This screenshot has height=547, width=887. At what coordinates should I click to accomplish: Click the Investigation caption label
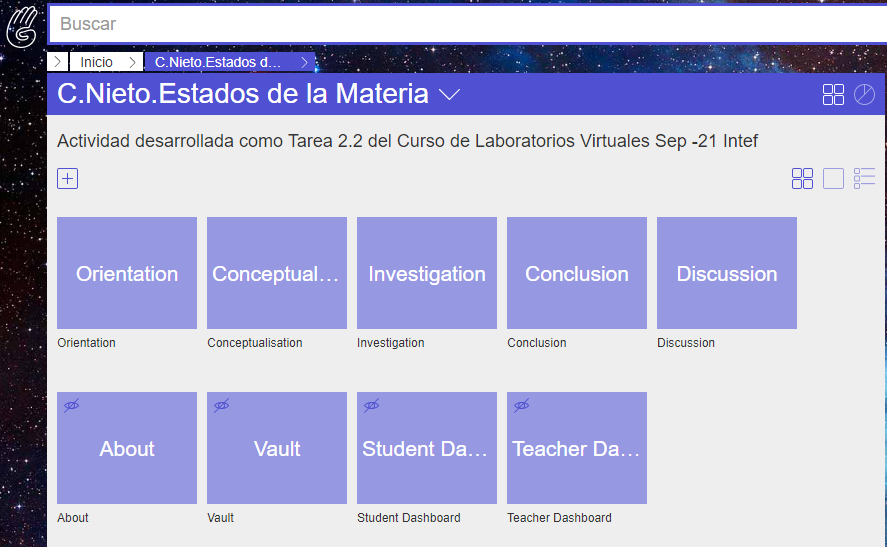click(390, 343)
